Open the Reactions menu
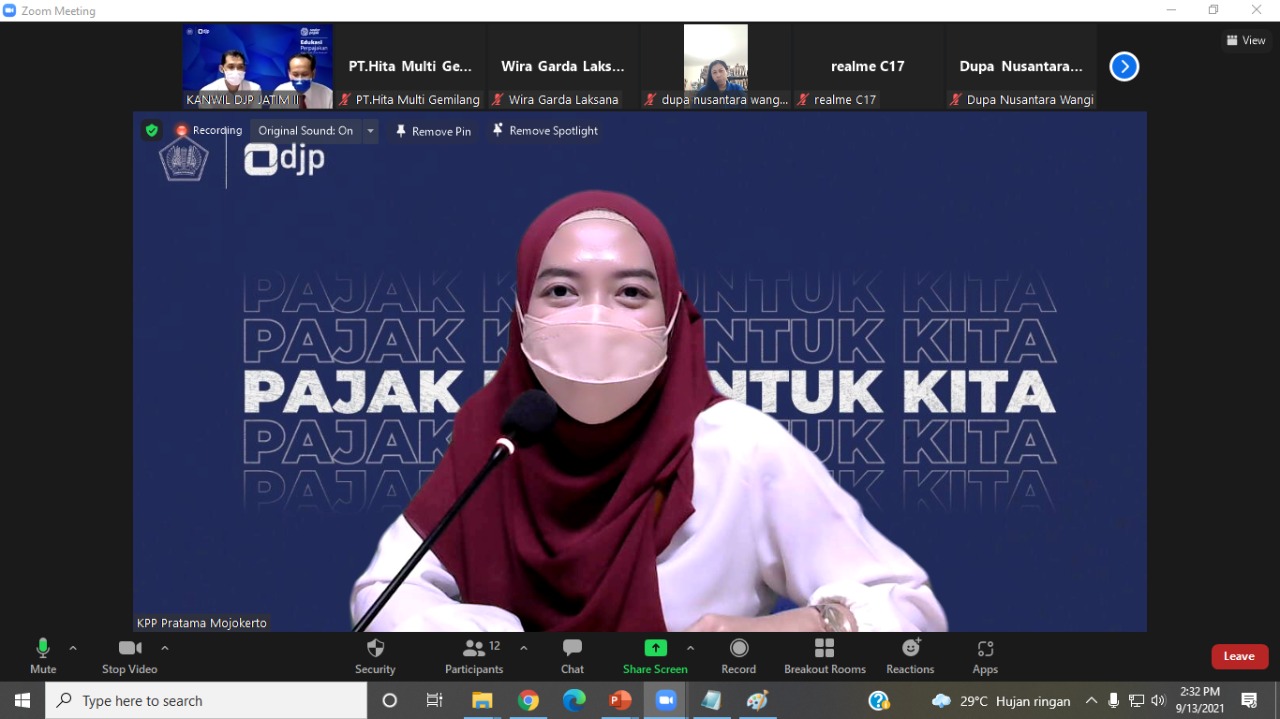The image size is (1280, 719). (x=910, y=656)
